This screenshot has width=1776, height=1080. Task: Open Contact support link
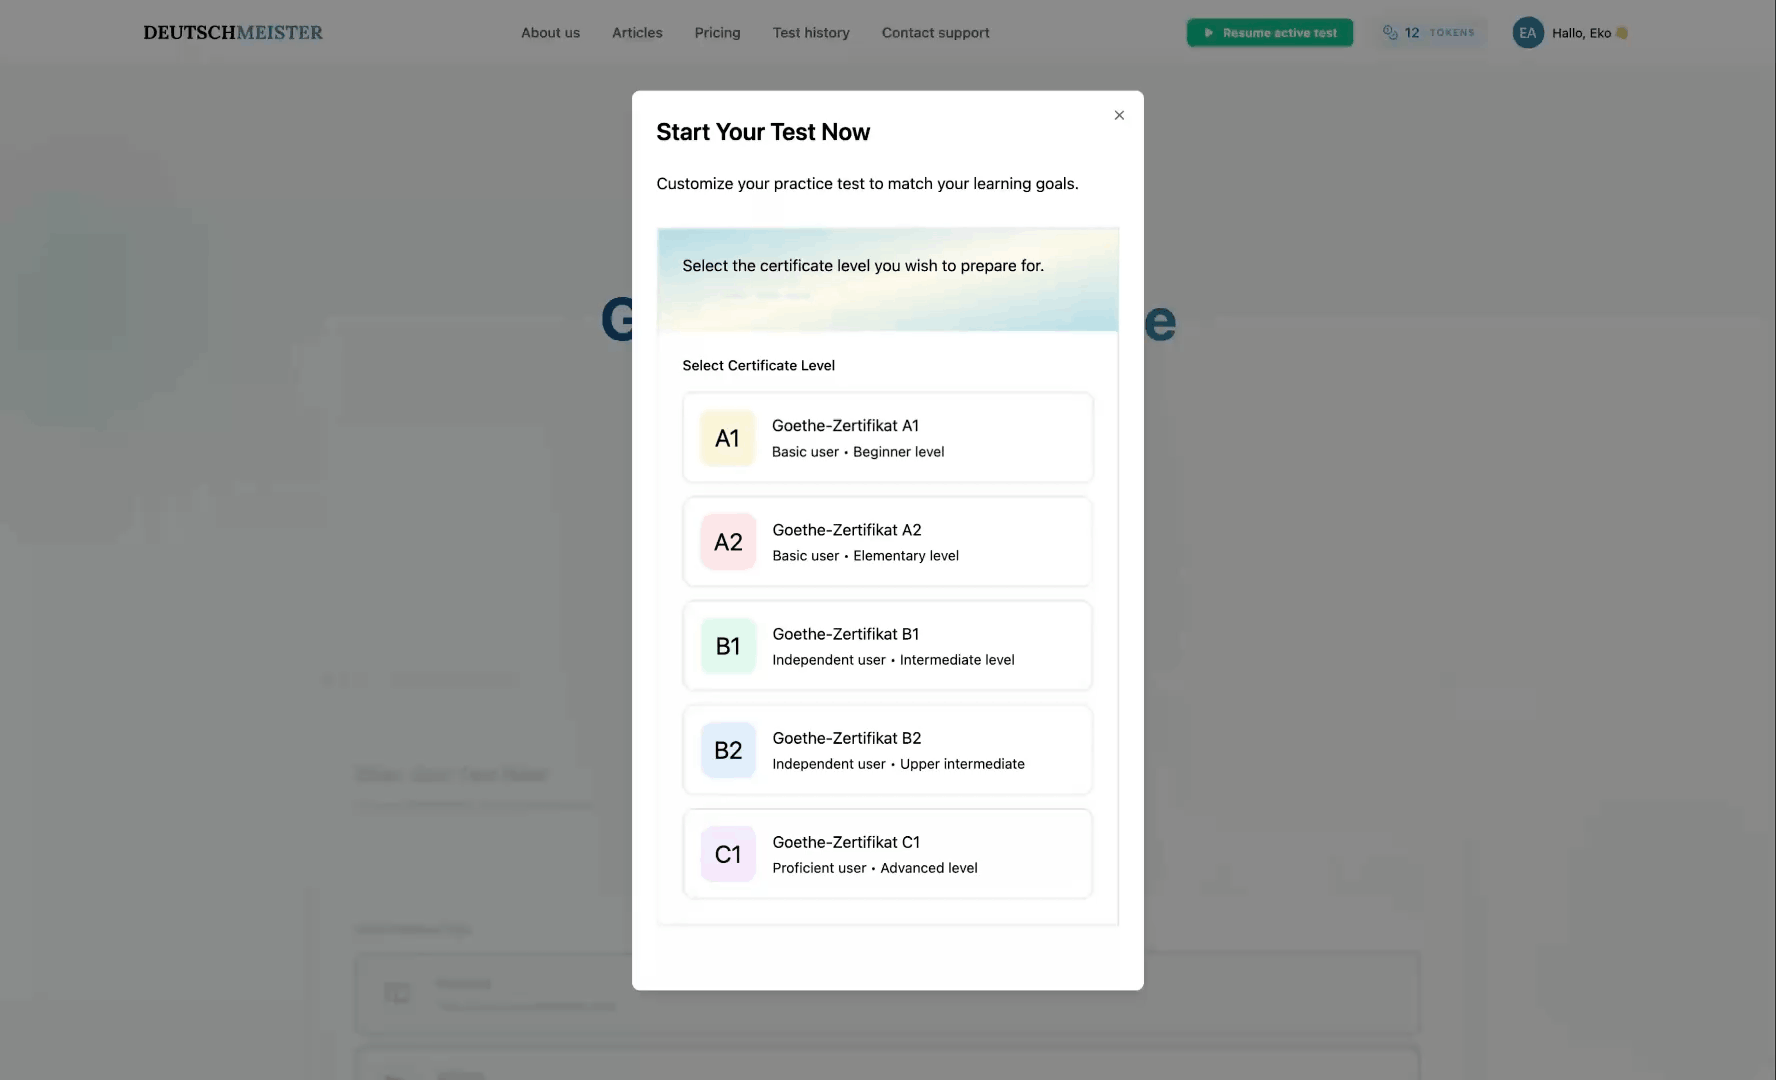click(x=935, y=33)
